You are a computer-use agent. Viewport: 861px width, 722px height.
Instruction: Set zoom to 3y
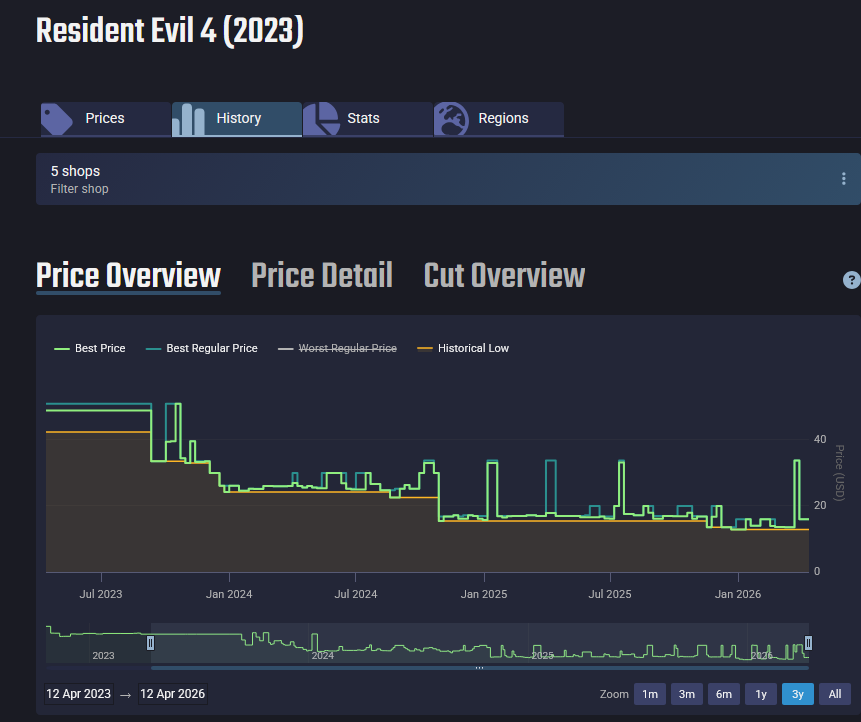(798, 694)
